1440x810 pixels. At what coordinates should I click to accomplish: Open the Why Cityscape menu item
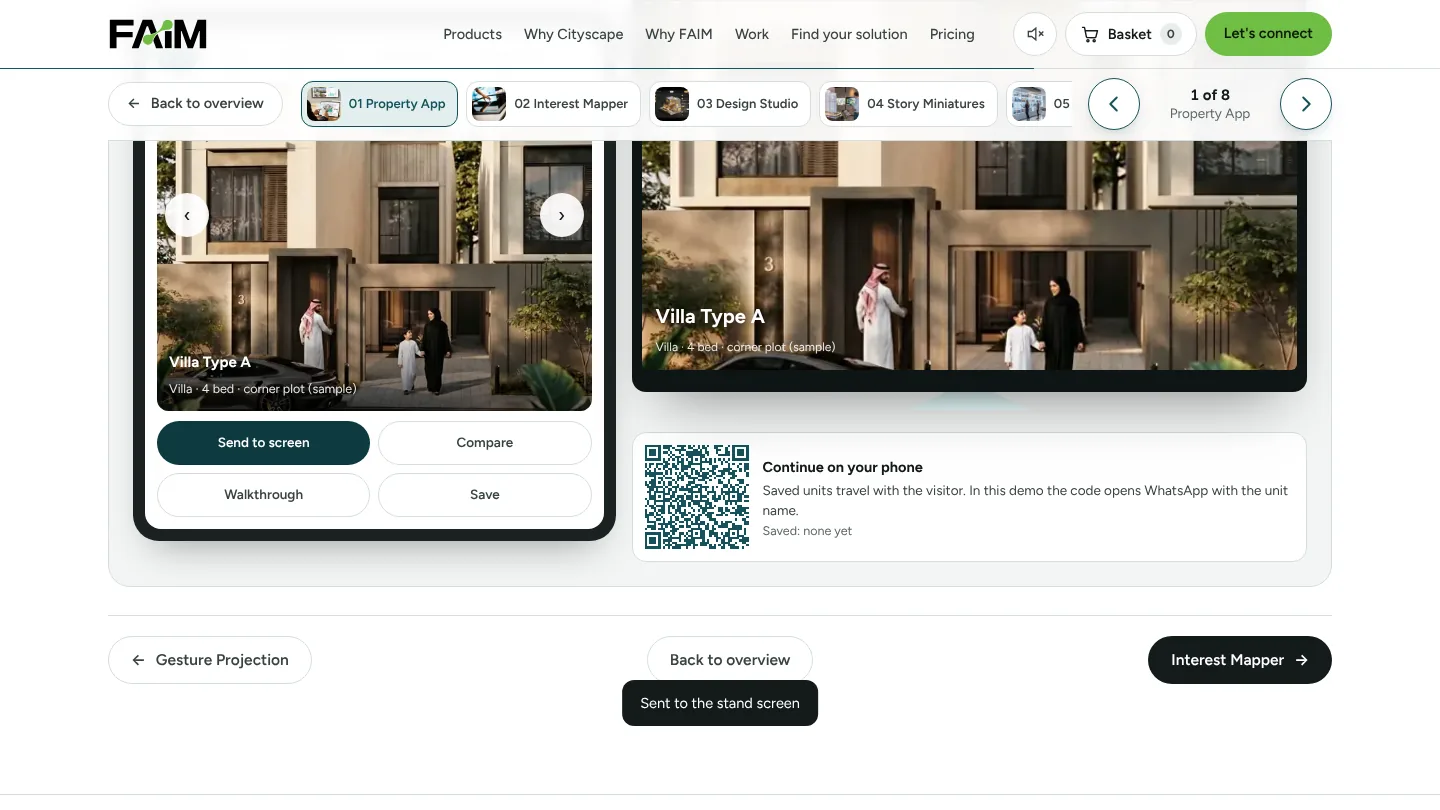click(x=573, y=34)
